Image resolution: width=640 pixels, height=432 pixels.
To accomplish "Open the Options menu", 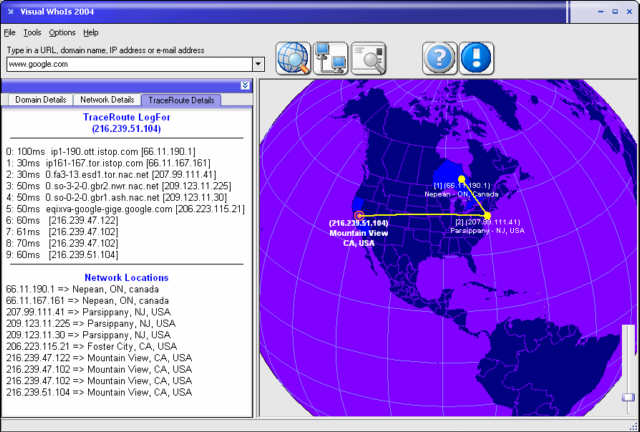I will pyautogui.click(x=62, y=33).
